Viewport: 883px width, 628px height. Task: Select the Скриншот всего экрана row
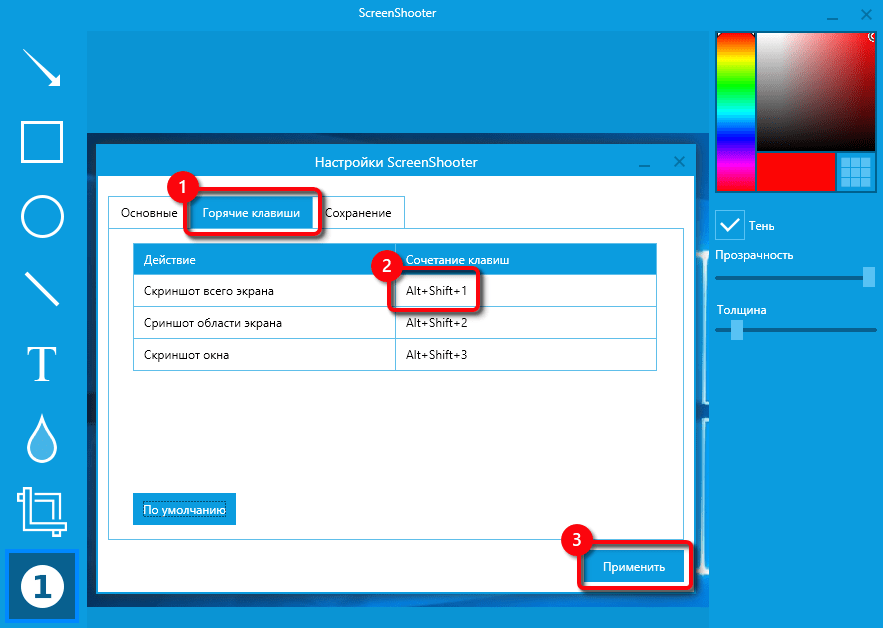pos(395,291)
